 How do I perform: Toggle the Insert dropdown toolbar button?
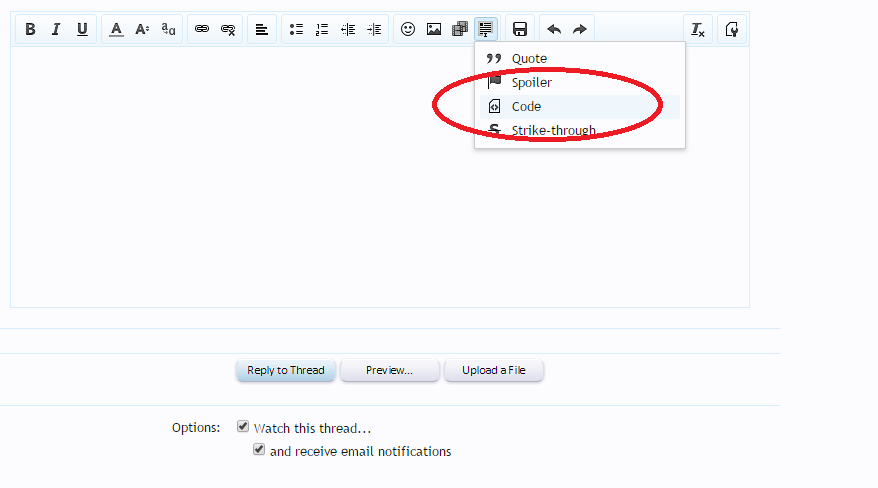pyautogui.click(x=485, y=29)
